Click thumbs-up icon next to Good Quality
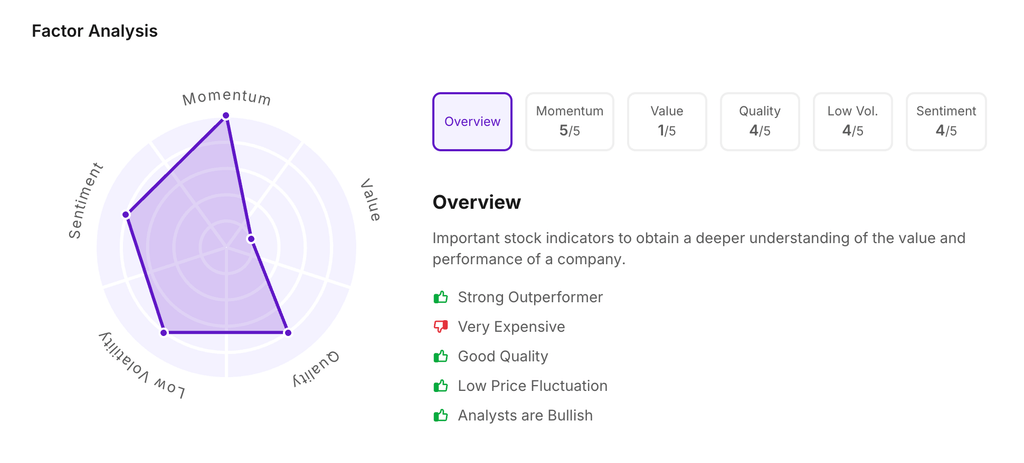 441,356
